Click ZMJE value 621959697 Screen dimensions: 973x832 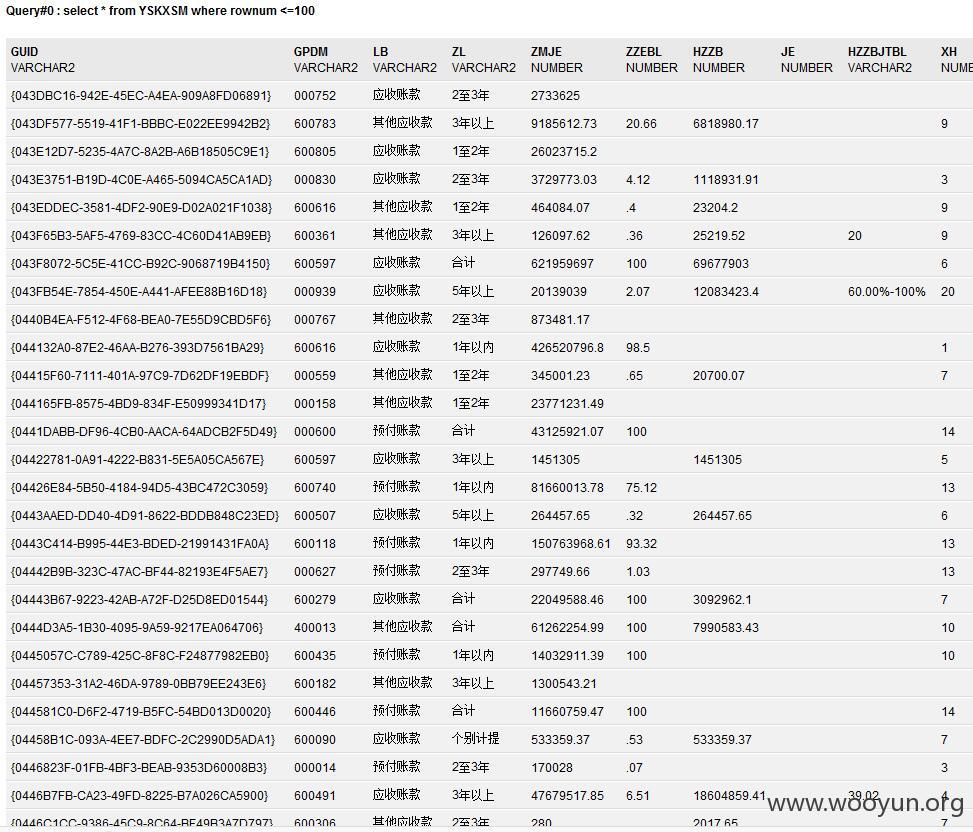(x=562, y=264)
